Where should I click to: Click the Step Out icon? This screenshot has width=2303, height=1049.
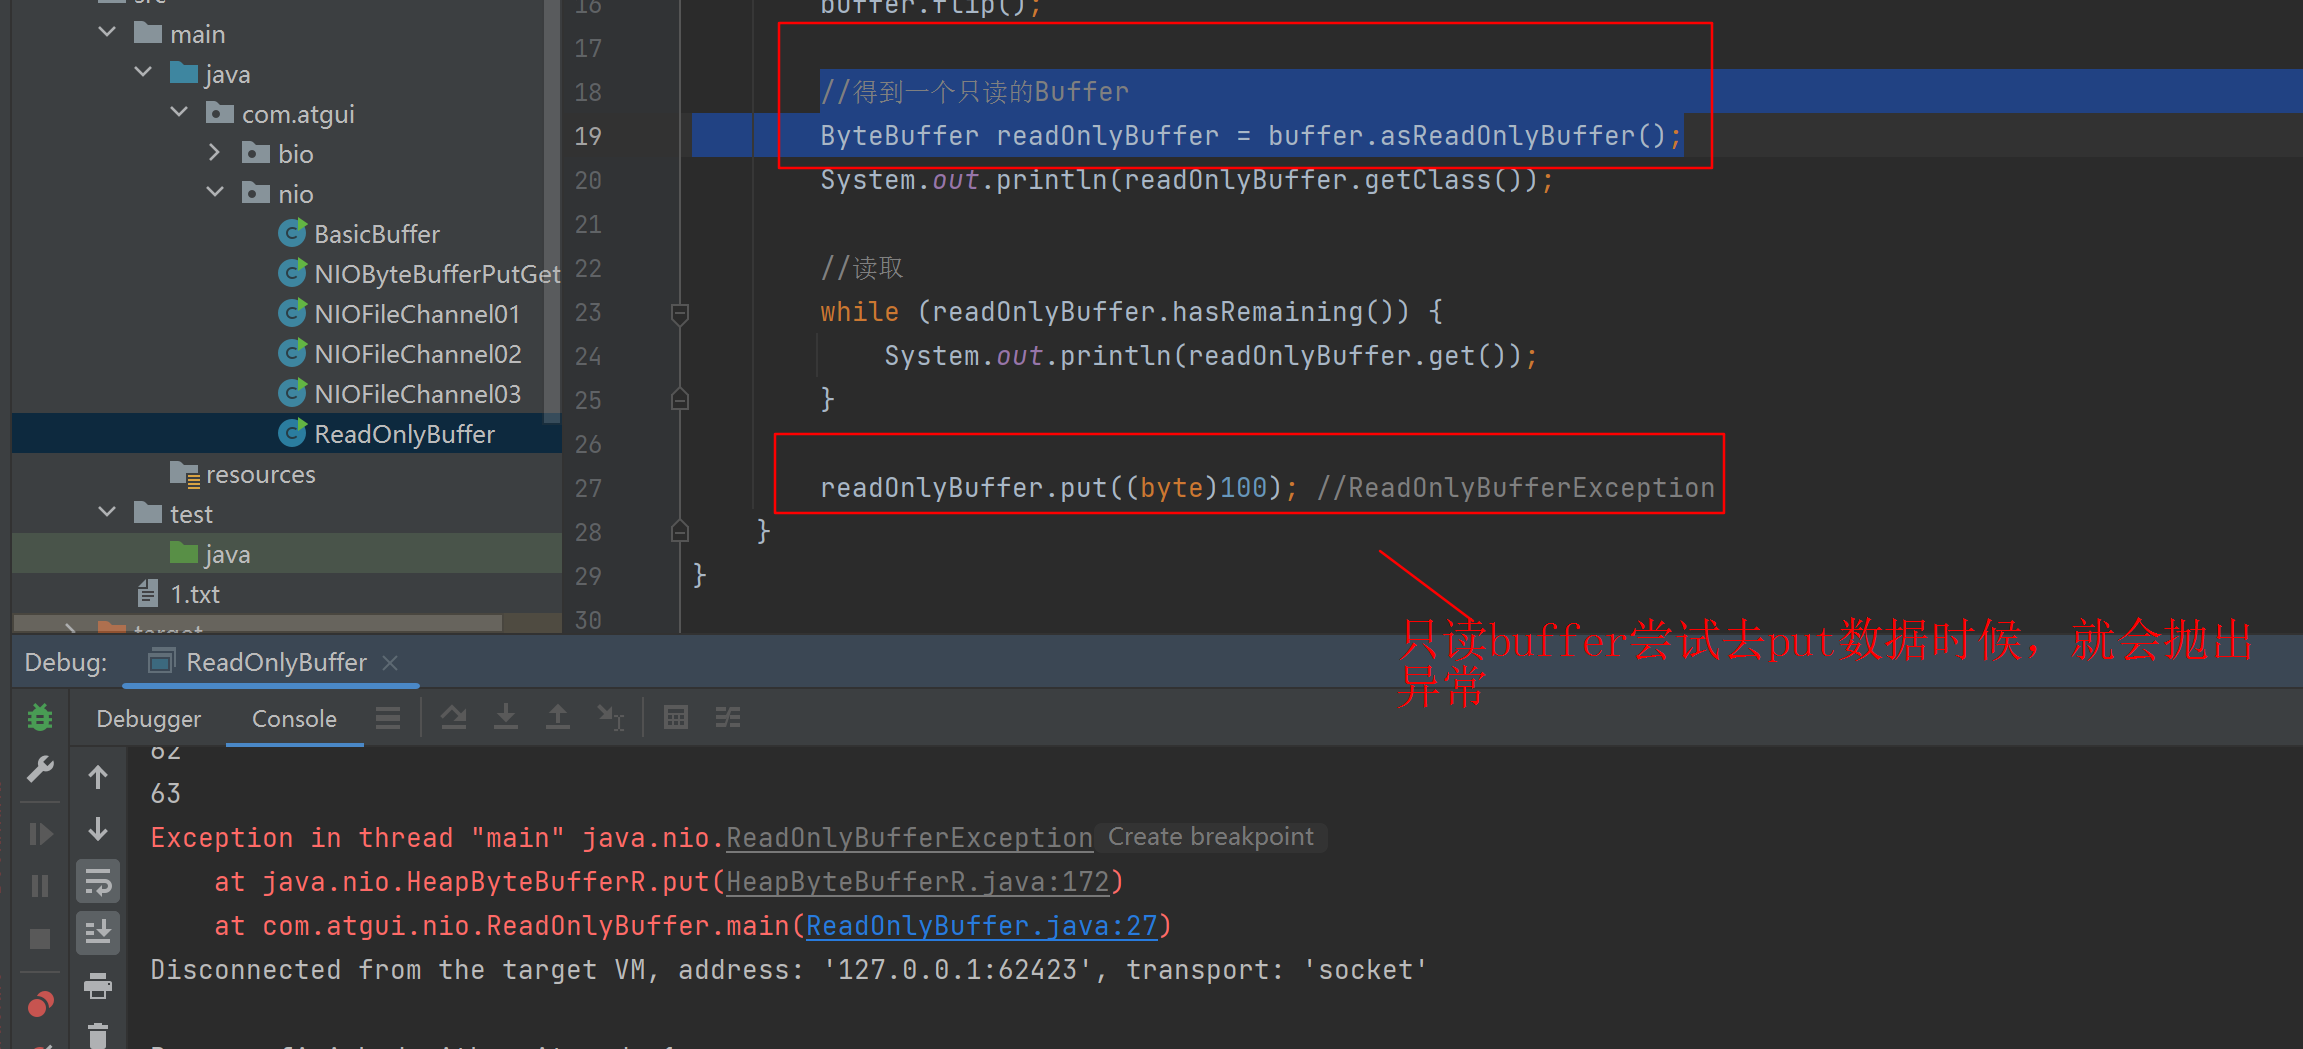point(558,717)
